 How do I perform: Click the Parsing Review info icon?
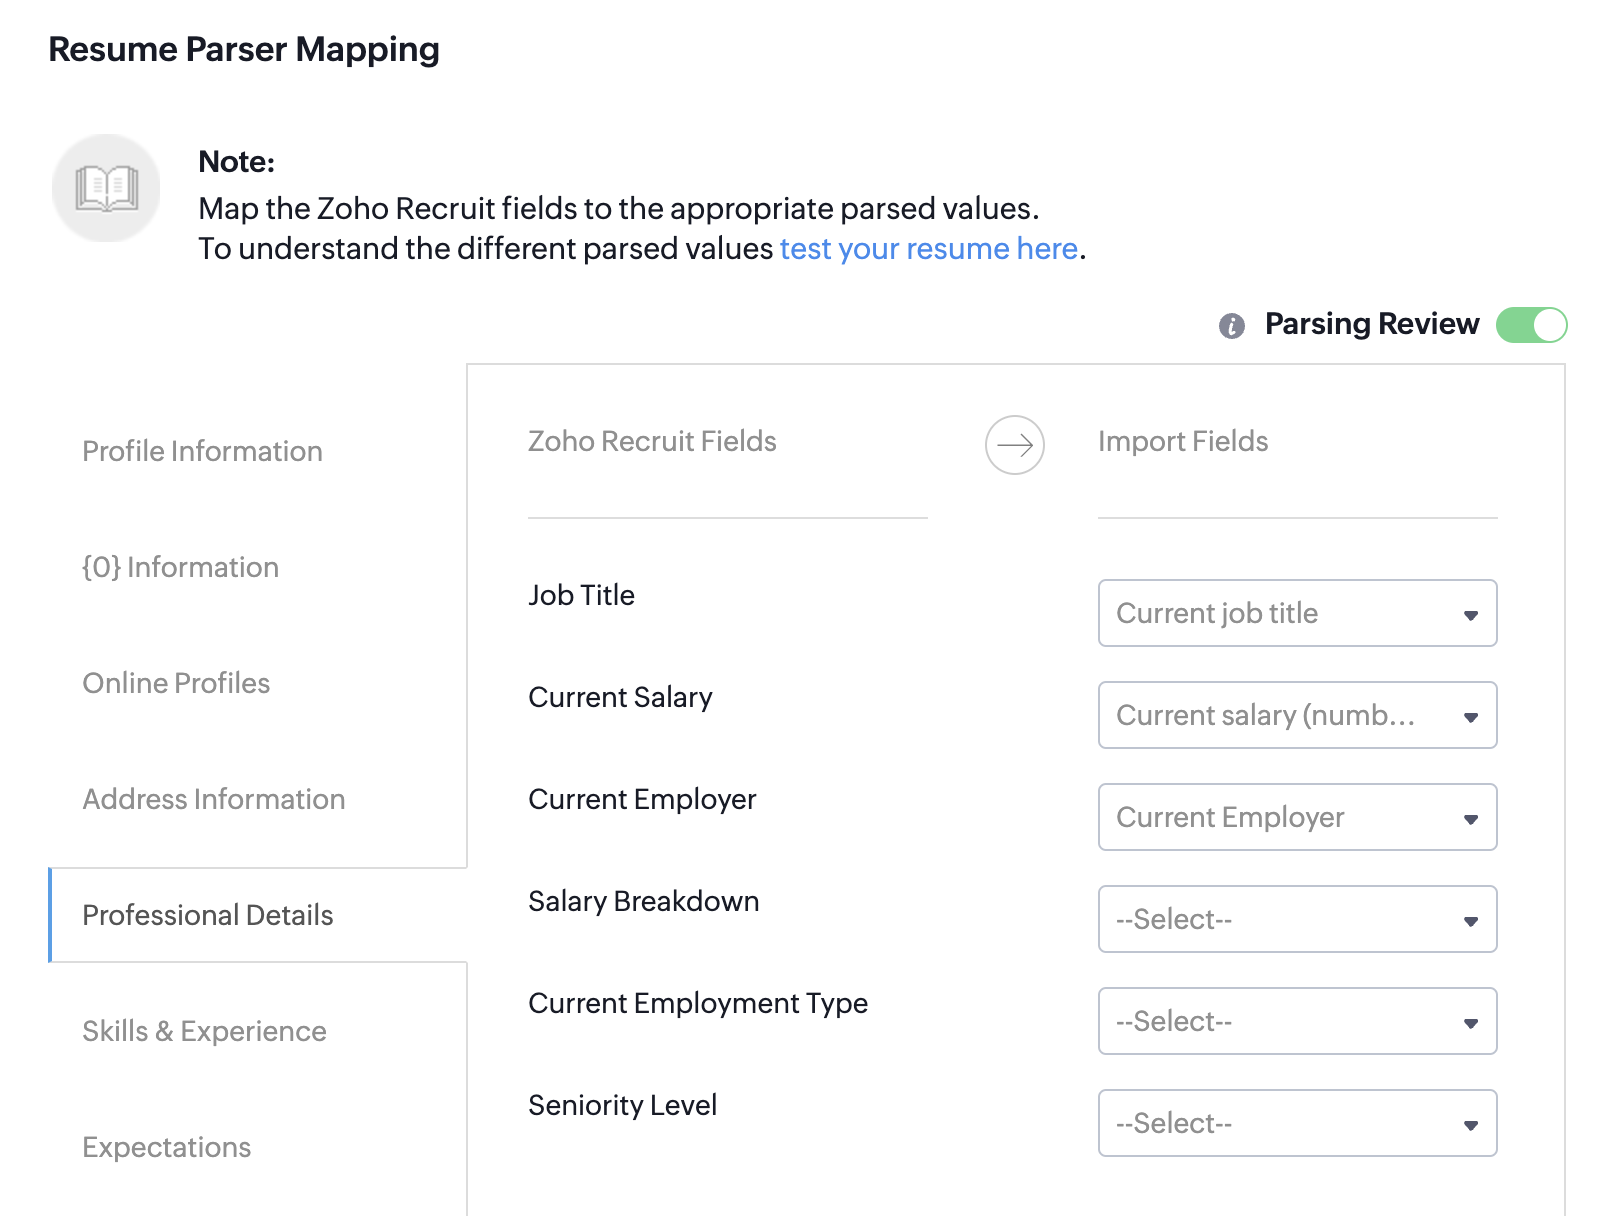[1231, 326]
